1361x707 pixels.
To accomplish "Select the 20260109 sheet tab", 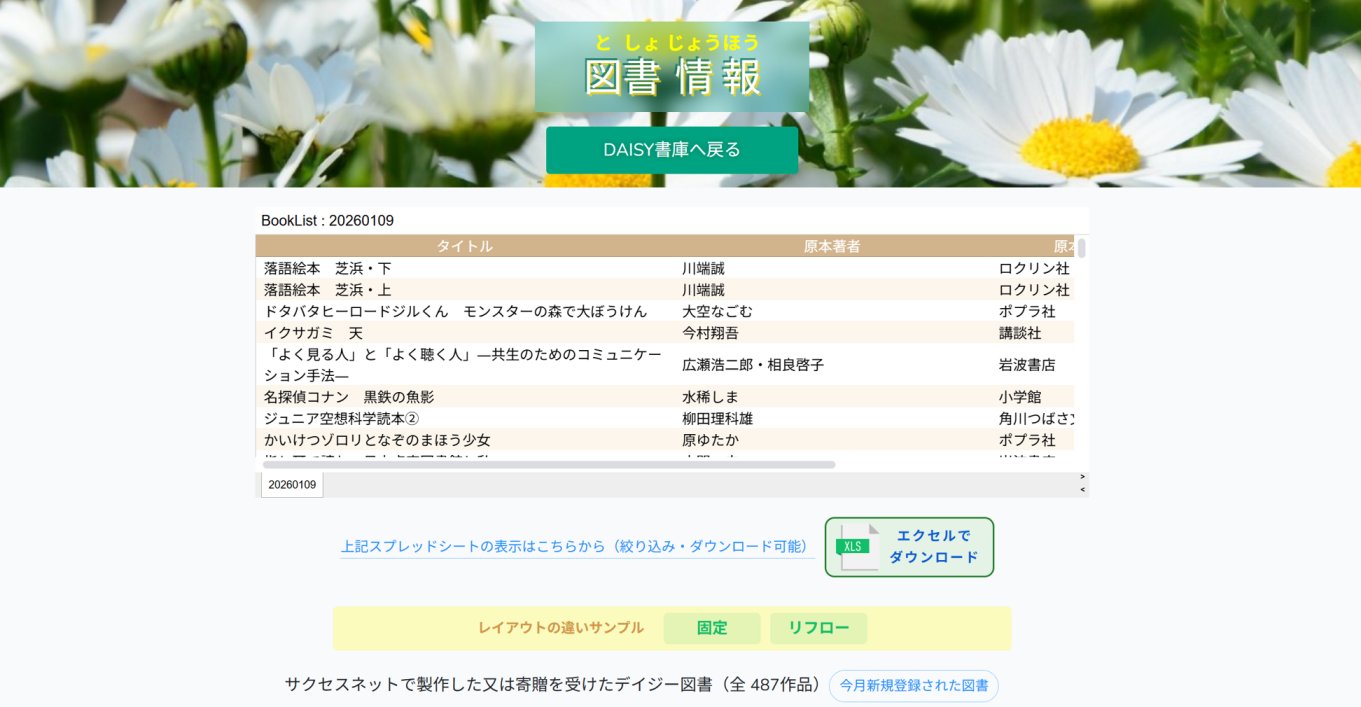I will pyautogui.click(x=292, y=485).
